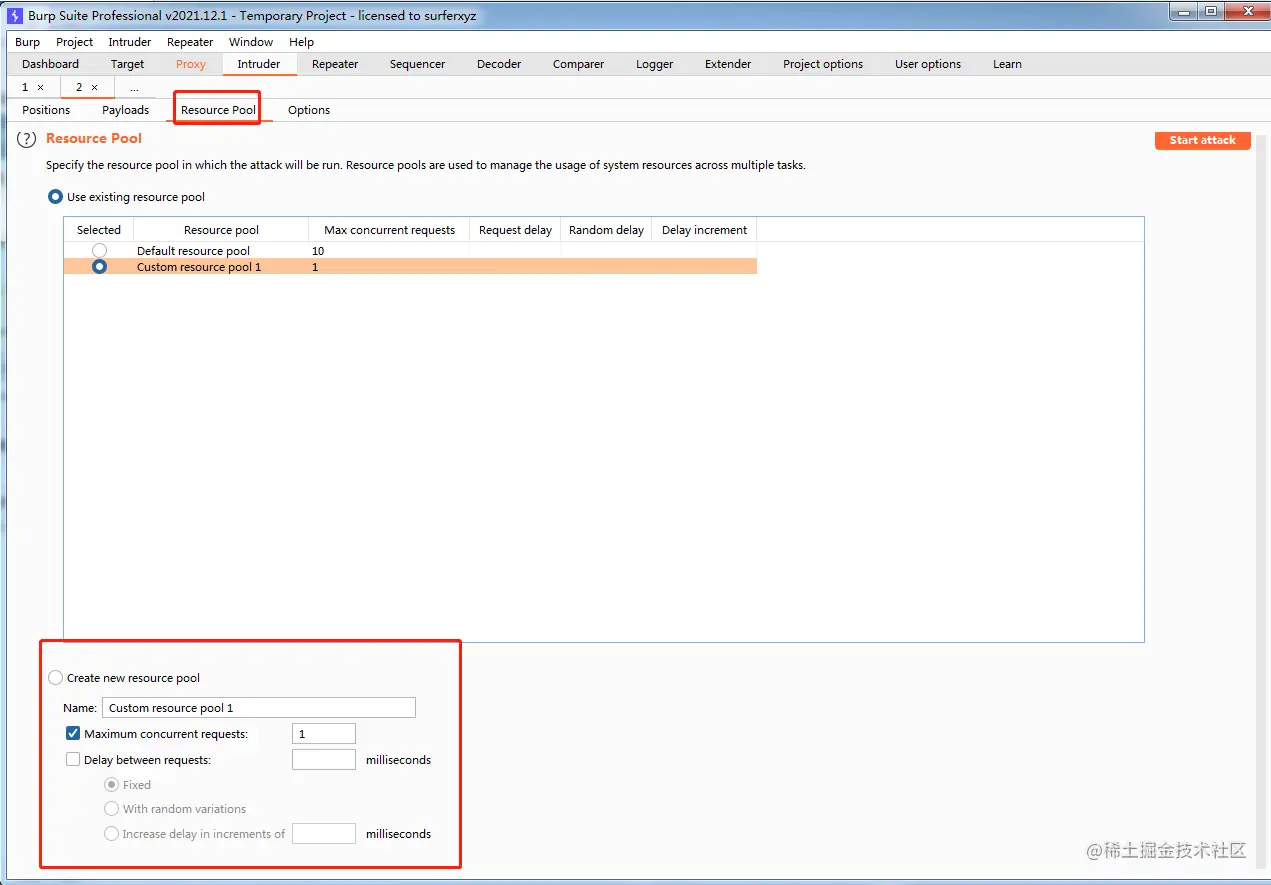Image resolution: width=1271 pixels, height=885 pixels.
Task: Switch to the Proxy tab
Action: tap(191, 64)
